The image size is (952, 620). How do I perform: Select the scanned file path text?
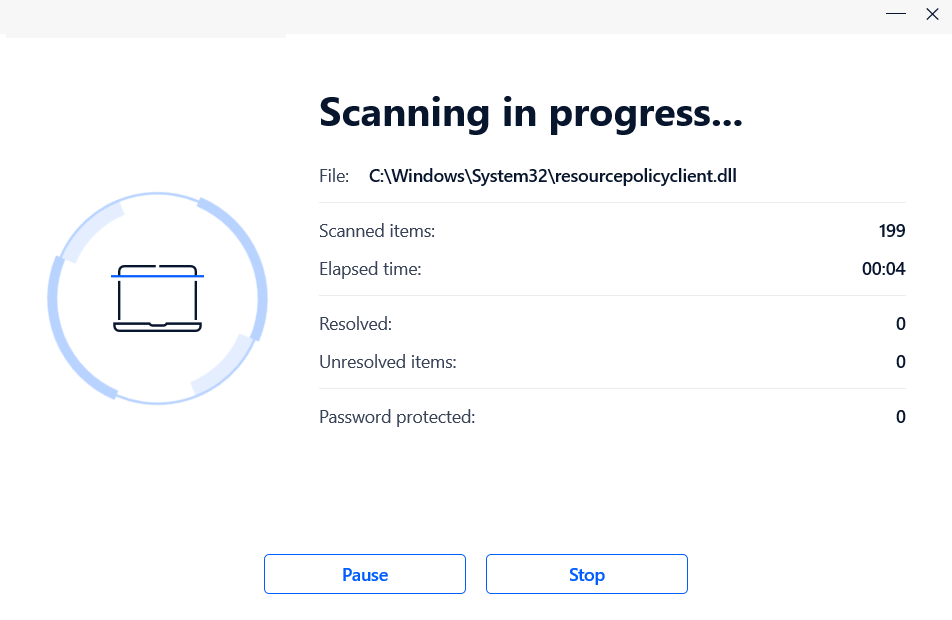[x=553, y=176]
